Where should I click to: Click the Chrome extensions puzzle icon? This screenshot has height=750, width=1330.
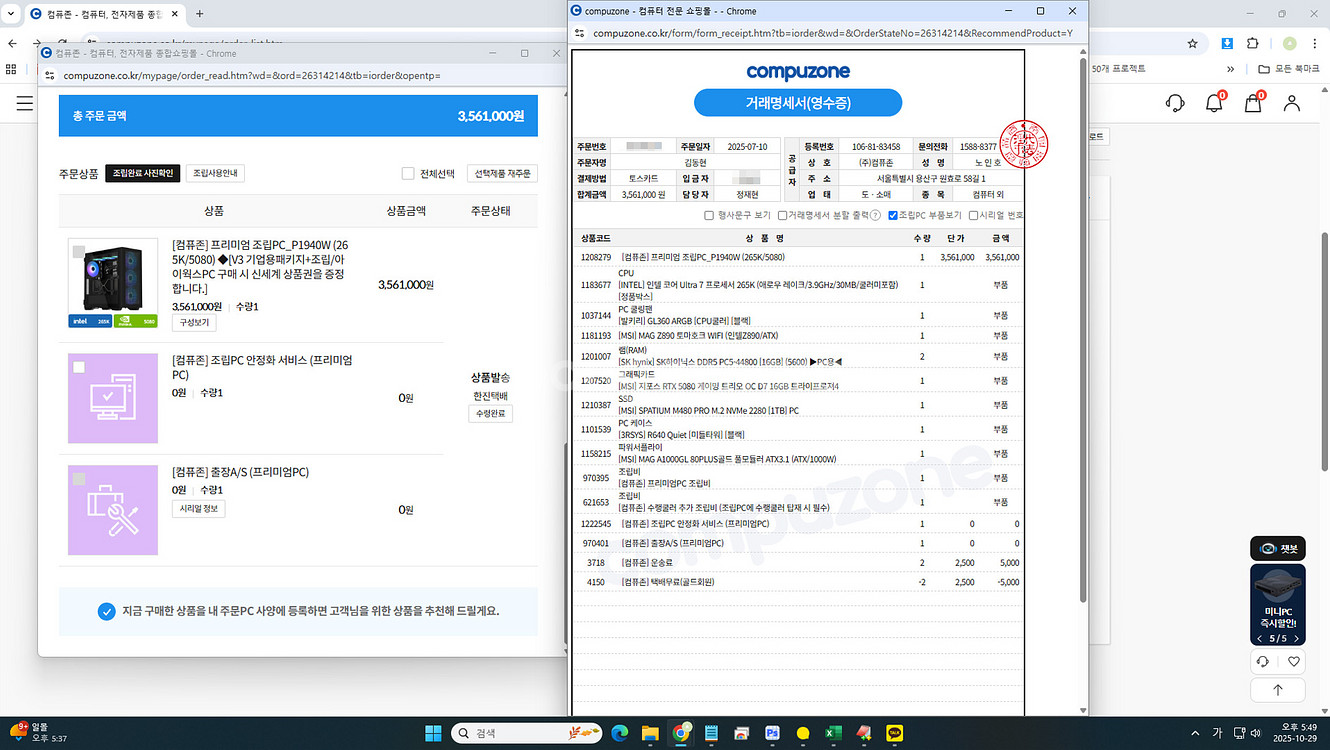pyautogui.click(x=1253, y=44)
